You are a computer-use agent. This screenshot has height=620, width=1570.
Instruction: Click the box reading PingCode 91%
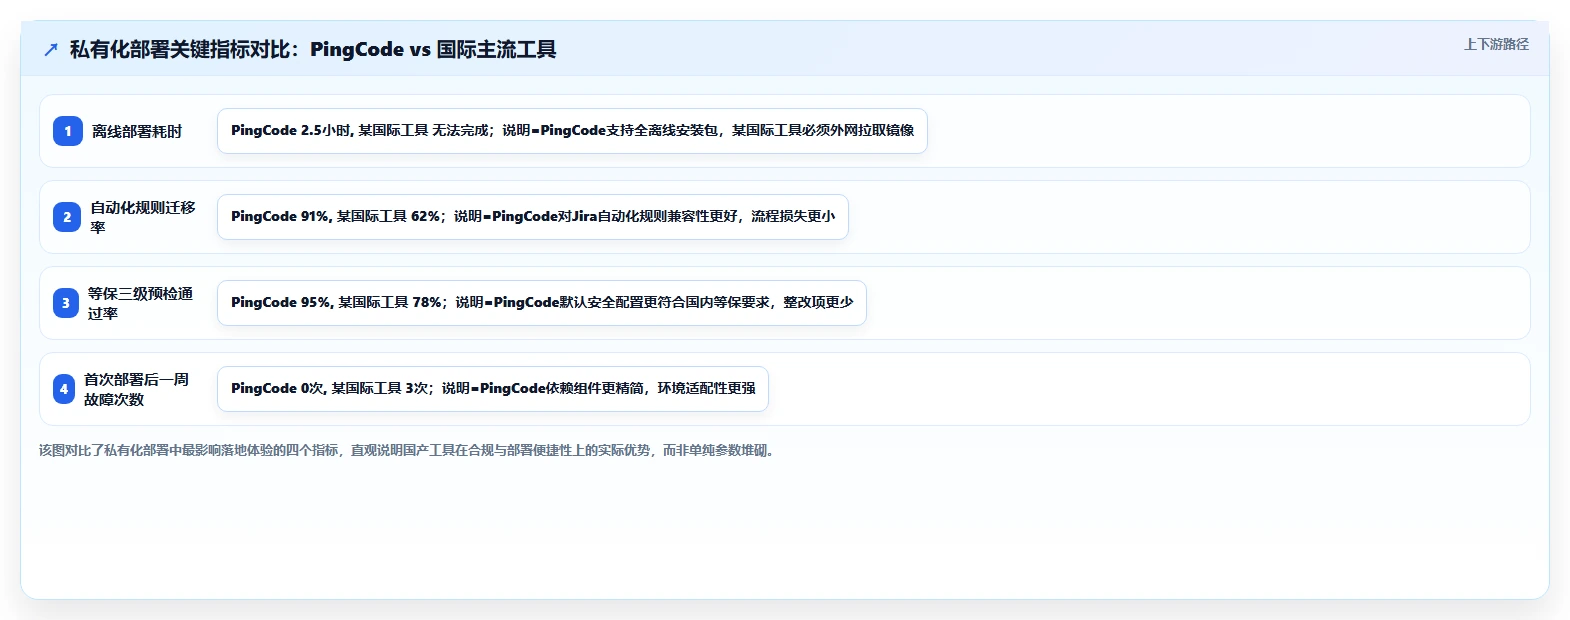tap(533, 217)
